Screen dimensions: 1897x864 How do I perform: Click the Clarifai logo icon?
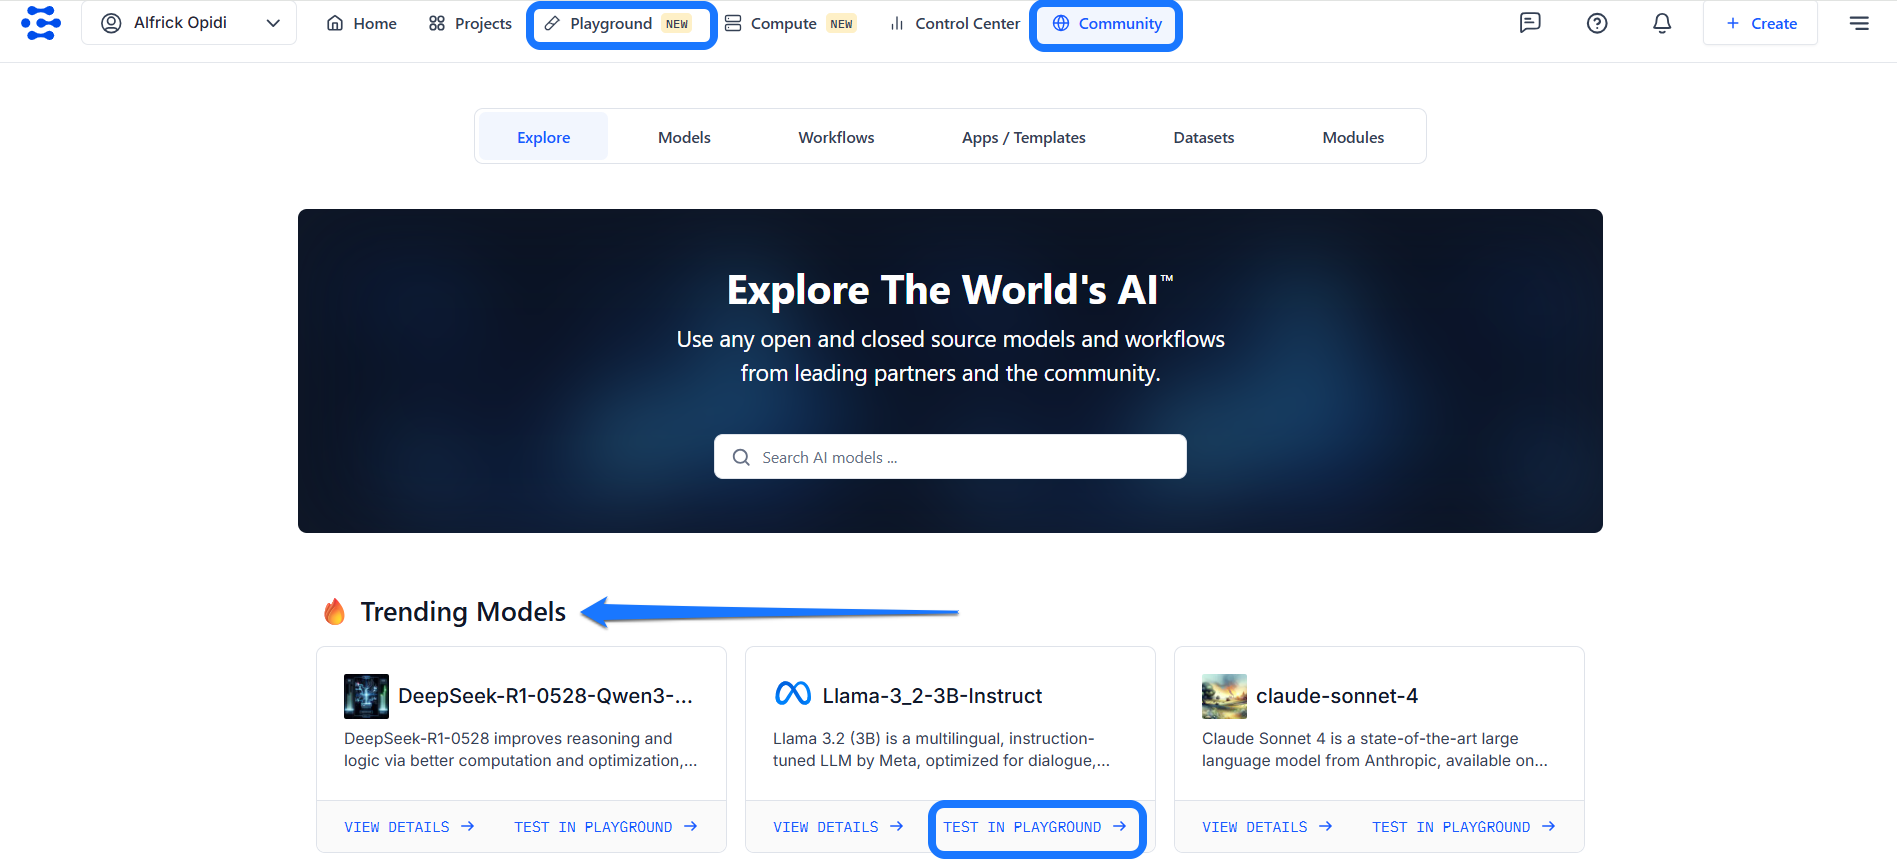41,23
